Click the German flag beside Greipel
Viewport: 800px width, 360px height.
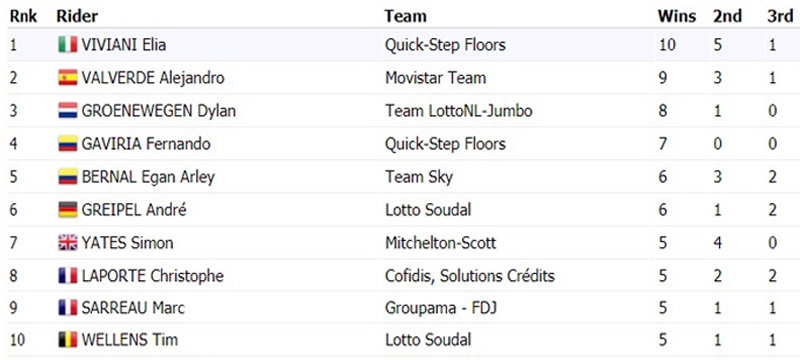(x=67, y=210)
